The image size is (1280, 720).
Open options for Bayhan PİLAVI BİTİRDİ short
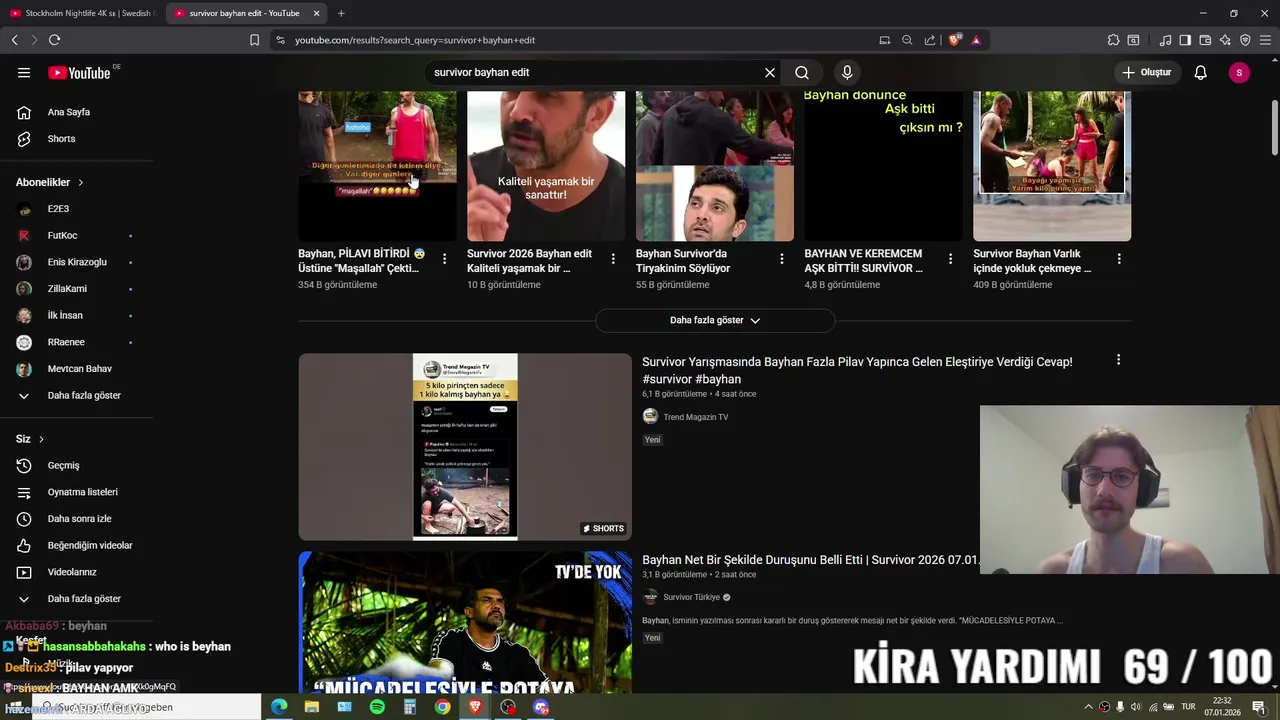pos(444,259)
